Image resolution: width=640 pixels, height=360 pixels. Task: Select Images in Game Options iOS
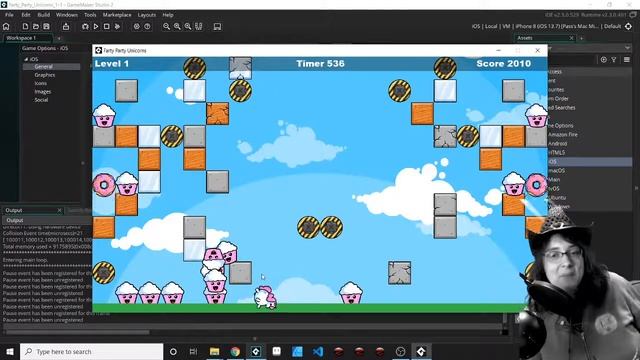[x=42, y=91]
